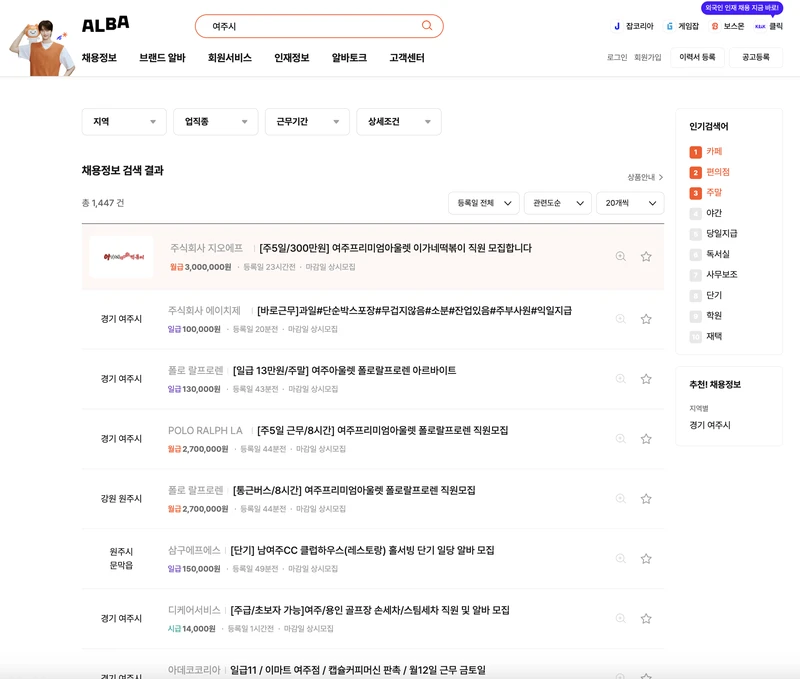Image resolution: width=800 pixels, height=679 pixels.
Task: Open the 지역 filter dropdown
Action: click(123, 121)
